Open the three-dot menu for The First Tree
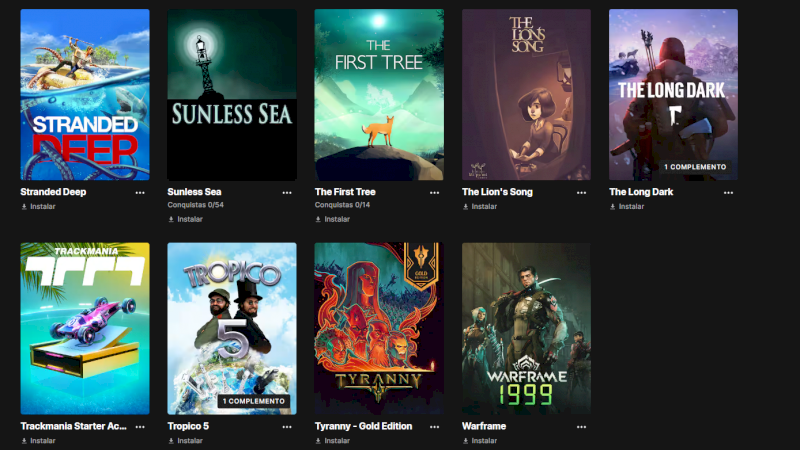The width and height of the screenshot is (800, 450). 434,193
